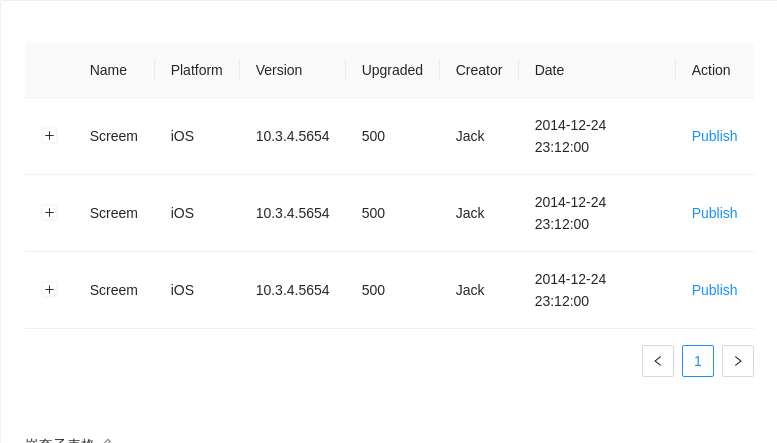Click the Action column header
777x443 pixels.
(711, 70)
